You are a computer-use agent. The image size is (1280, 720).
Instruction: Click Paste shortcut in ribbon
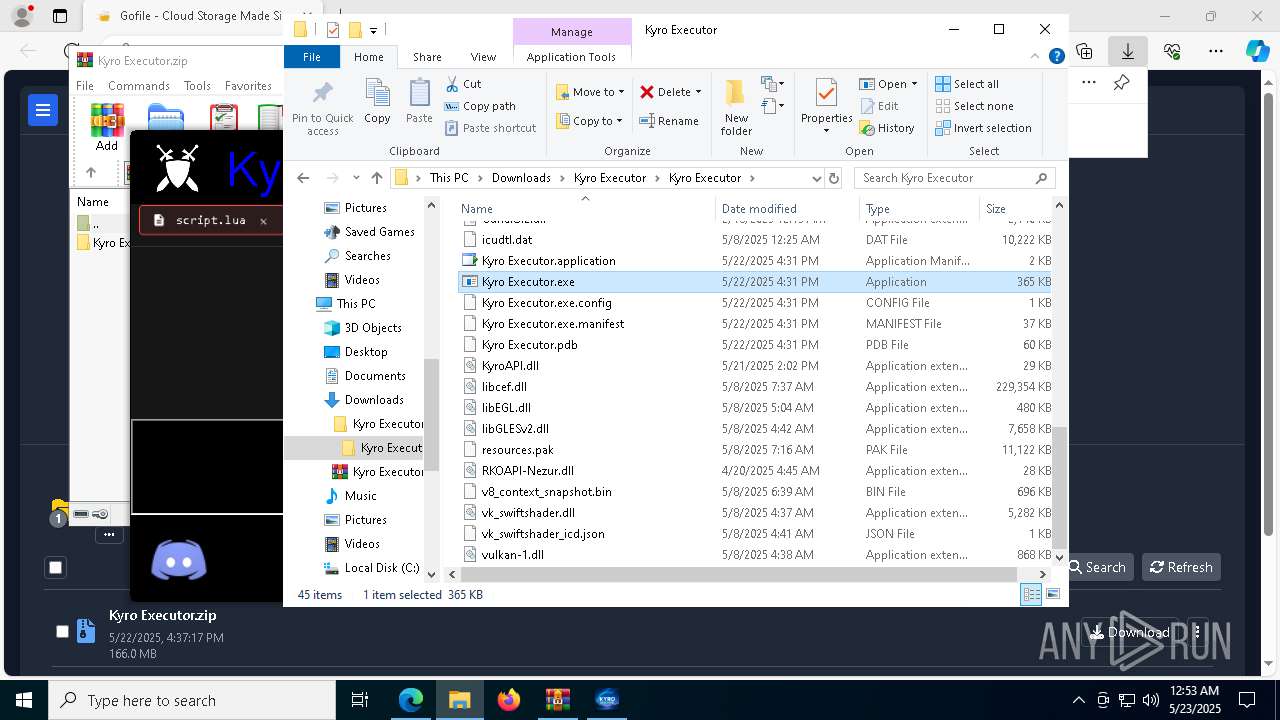coord(490,128)
